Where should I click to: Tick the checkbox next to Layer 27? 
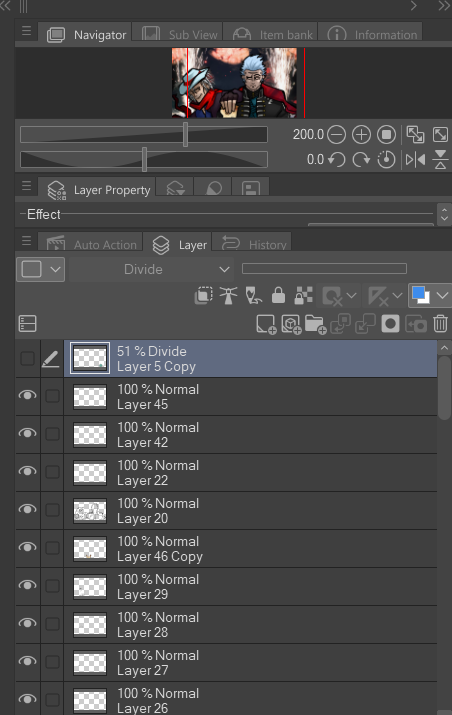[52, 662]
